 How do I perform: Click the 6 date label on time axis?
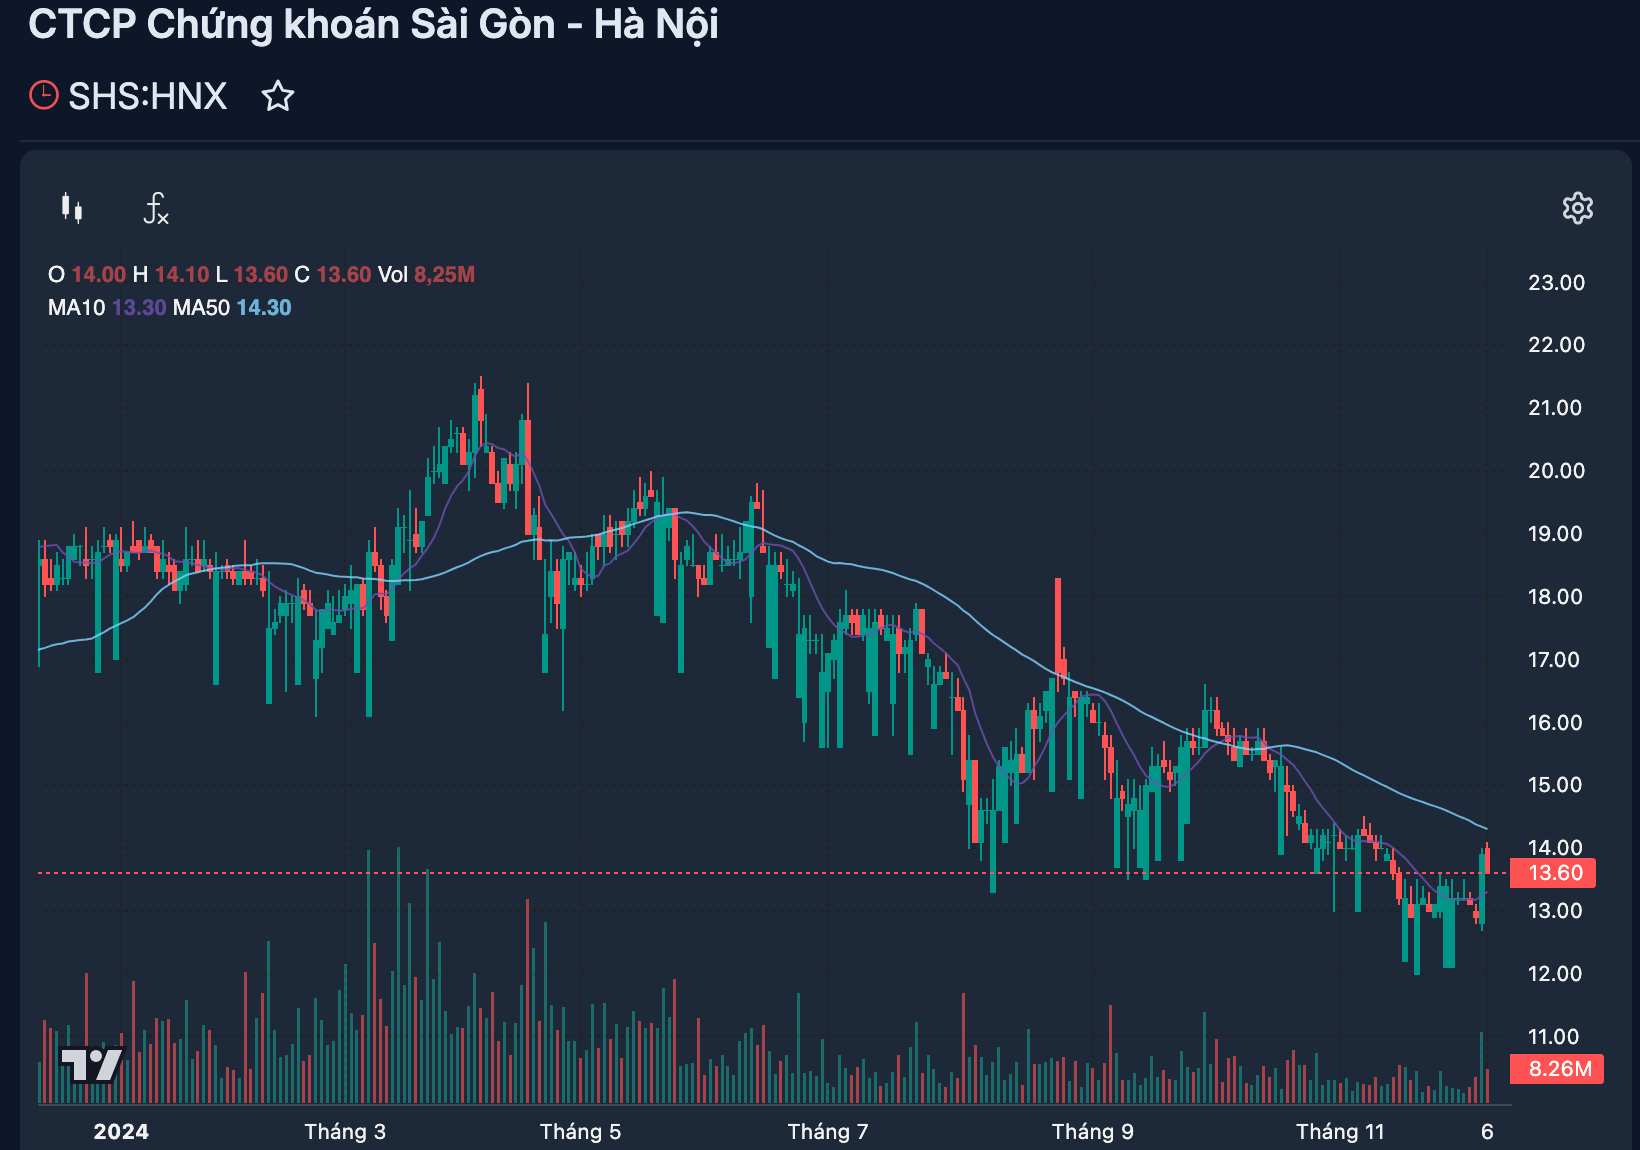(x=1487, y=1132)
